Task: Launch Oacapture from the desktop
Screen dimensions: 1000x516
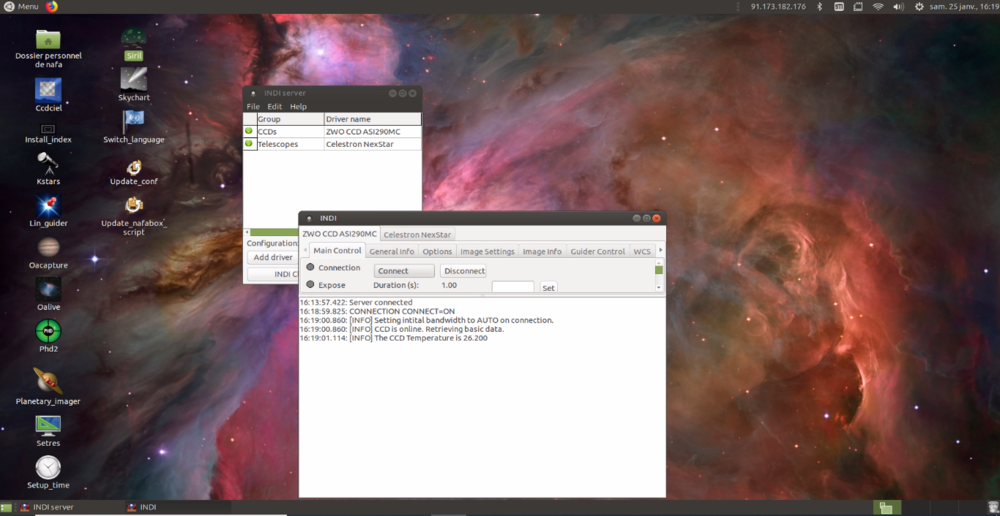Action: 48,253
